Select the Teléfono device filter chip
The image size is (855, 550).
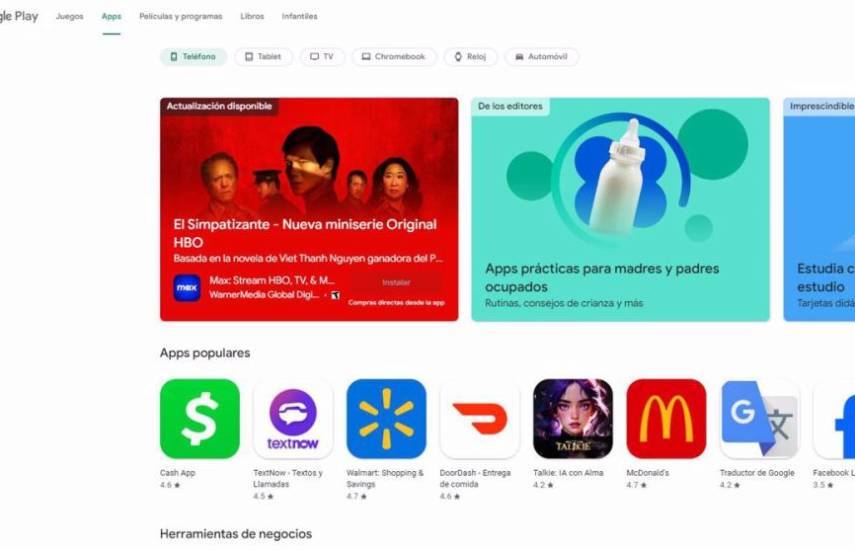point(193,57)
